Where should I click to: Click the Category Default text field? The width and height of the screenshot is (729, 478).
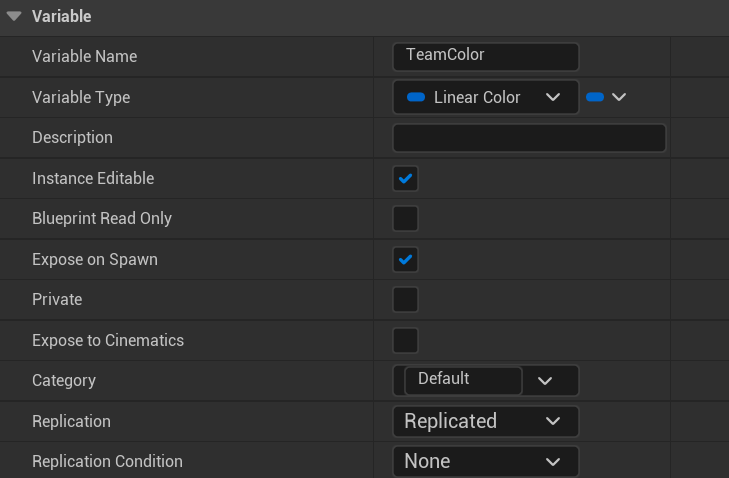point(462,380)
